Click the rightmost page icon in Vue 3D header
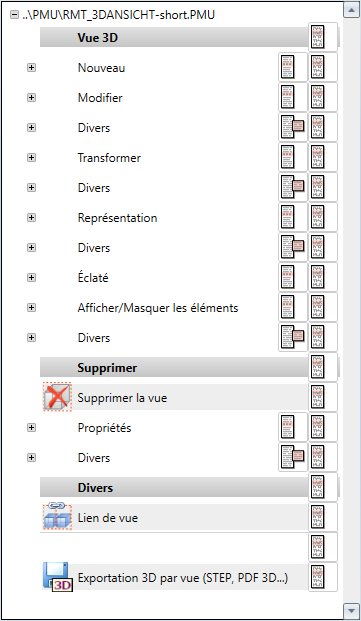 [323, 37]
